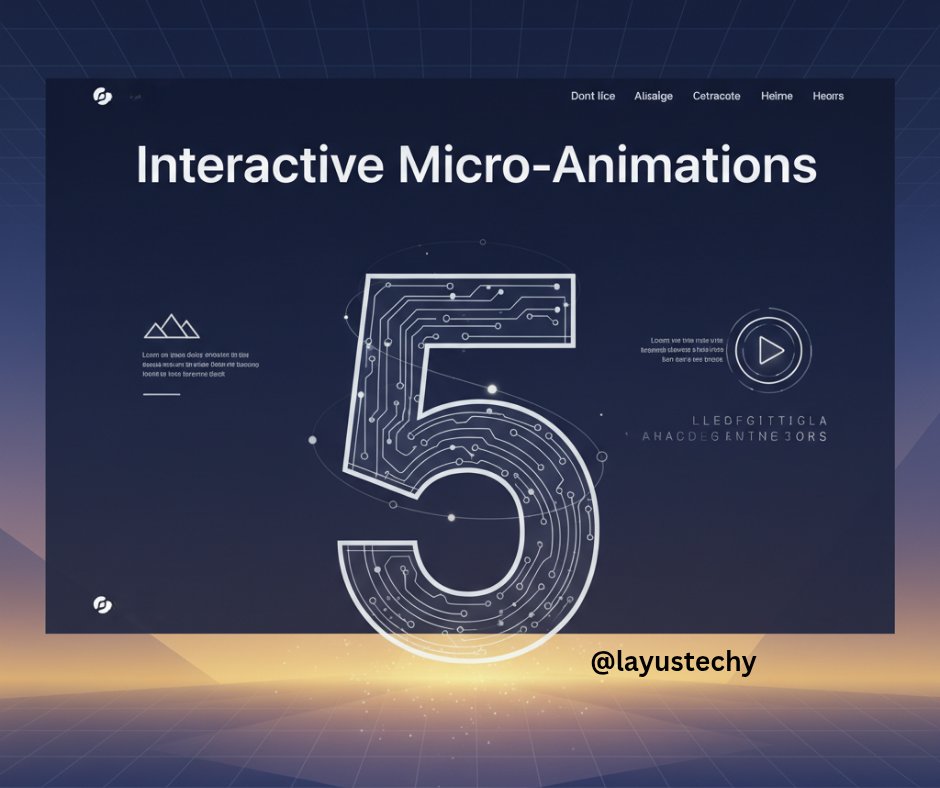Click the "AHACDEGENTNE3ORS" spaced text line
The height and width of the screenshot is (788, 940).
[x=734, y=437]
